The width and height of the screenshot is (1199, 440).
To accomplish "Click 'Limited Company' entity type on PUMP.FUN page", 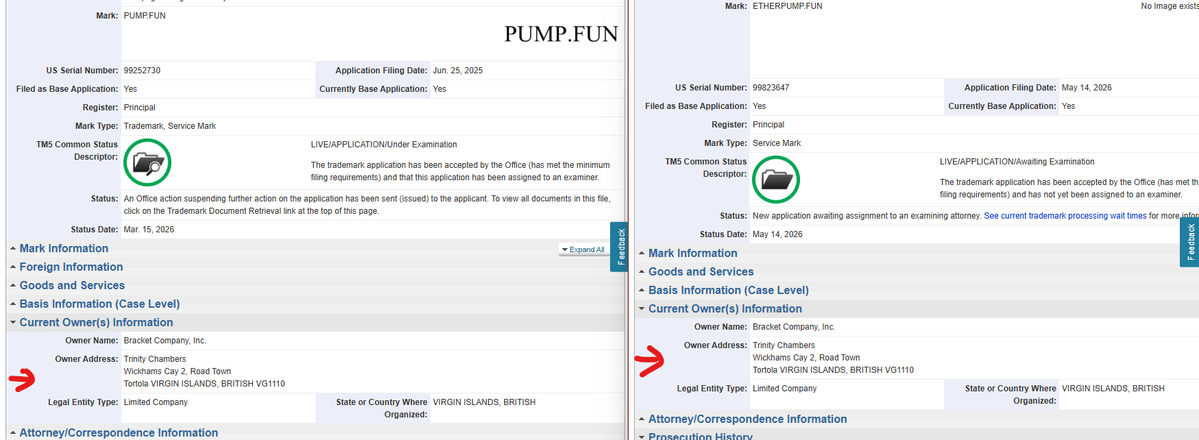I will click(155, 402).
